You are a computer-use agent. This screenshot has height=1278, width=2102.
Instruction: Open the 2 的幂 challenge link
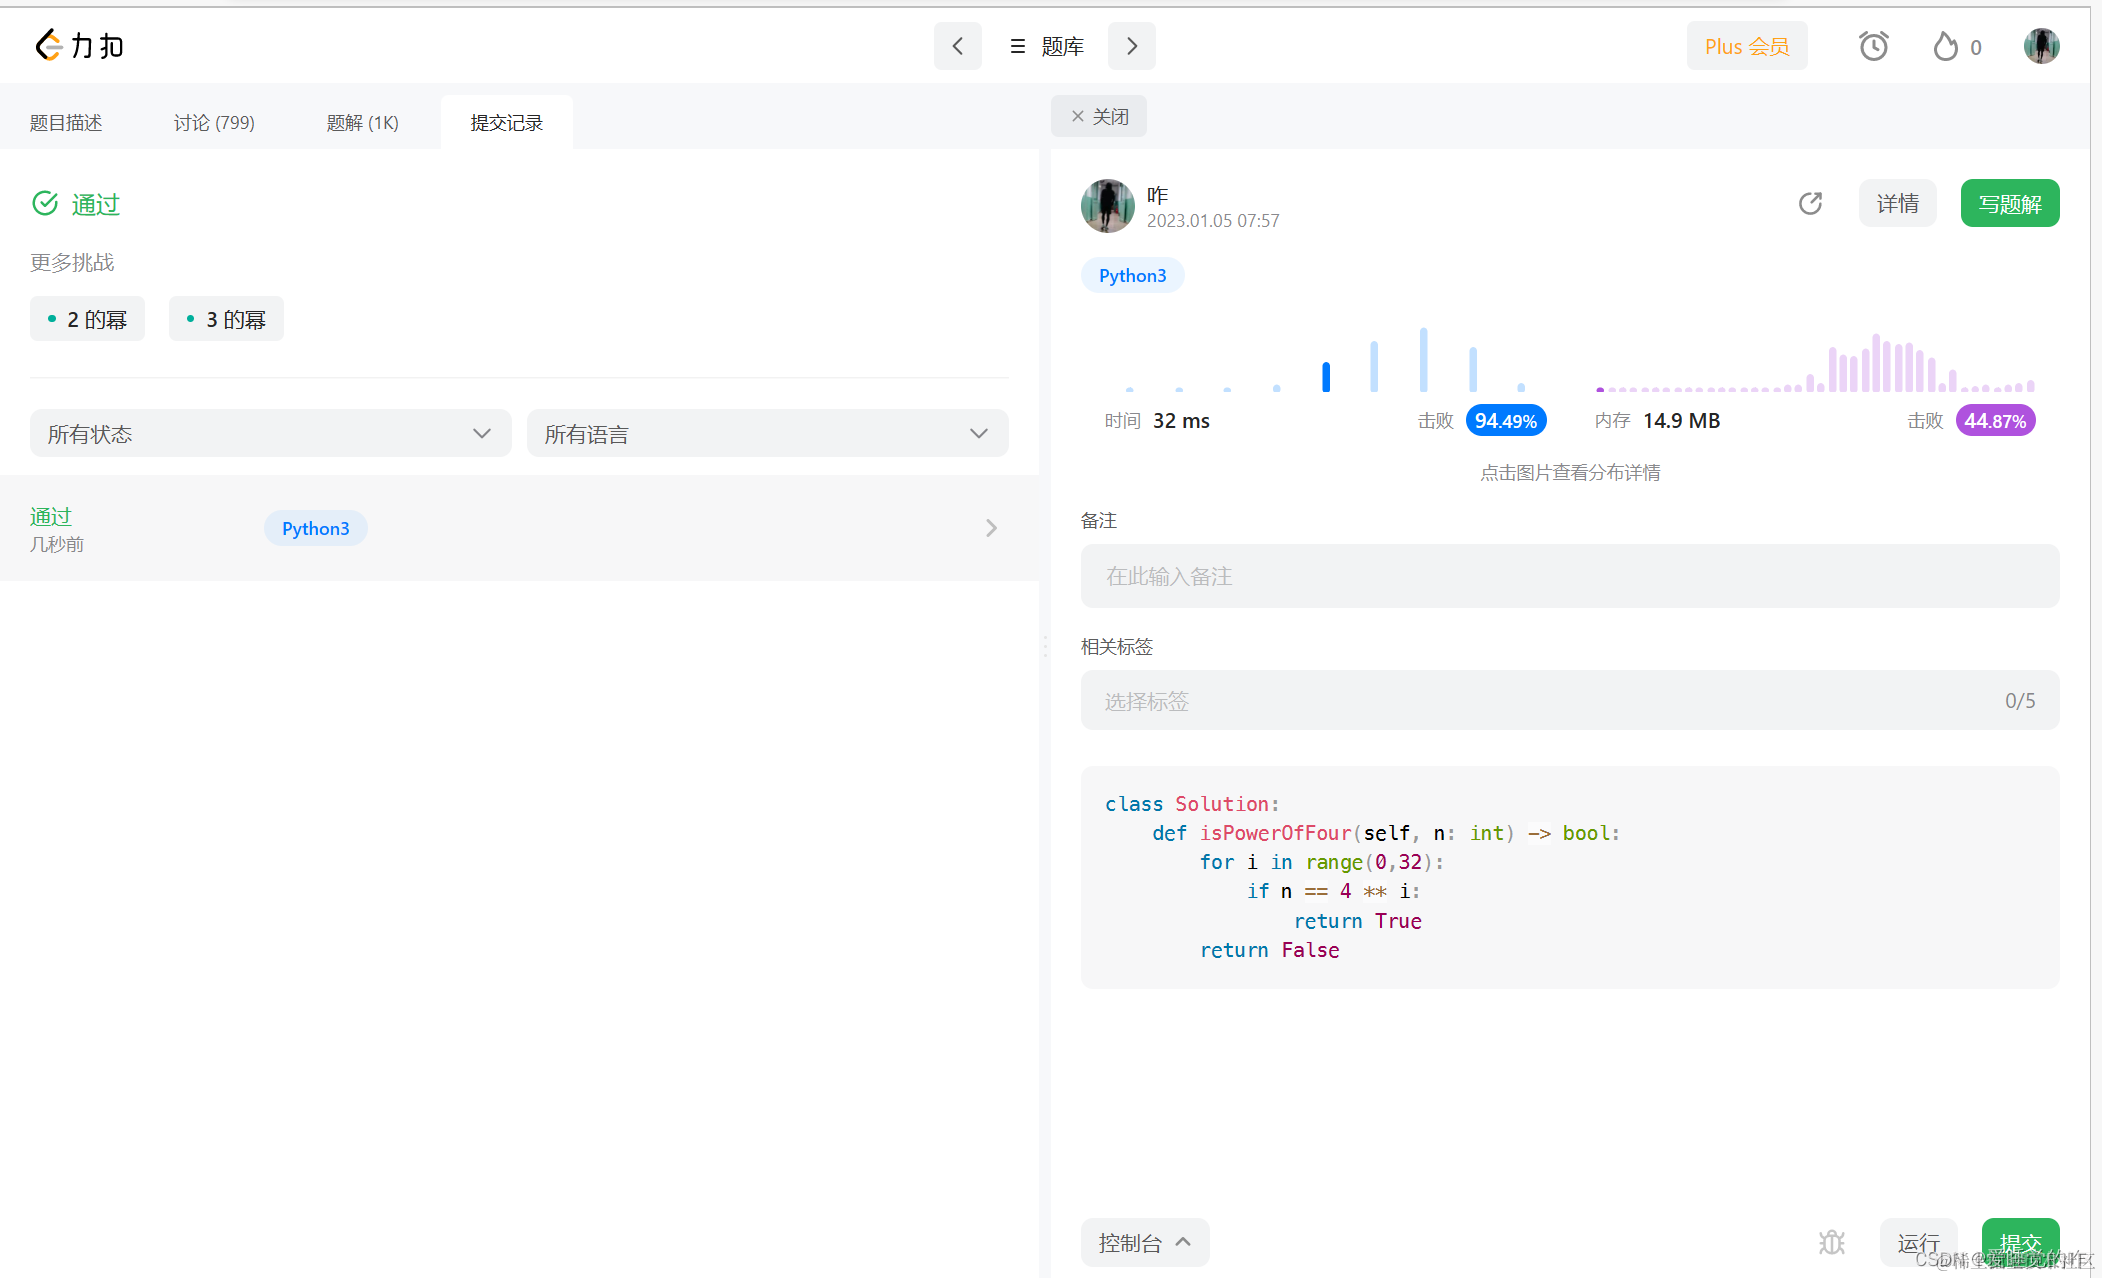coord(87,319)
